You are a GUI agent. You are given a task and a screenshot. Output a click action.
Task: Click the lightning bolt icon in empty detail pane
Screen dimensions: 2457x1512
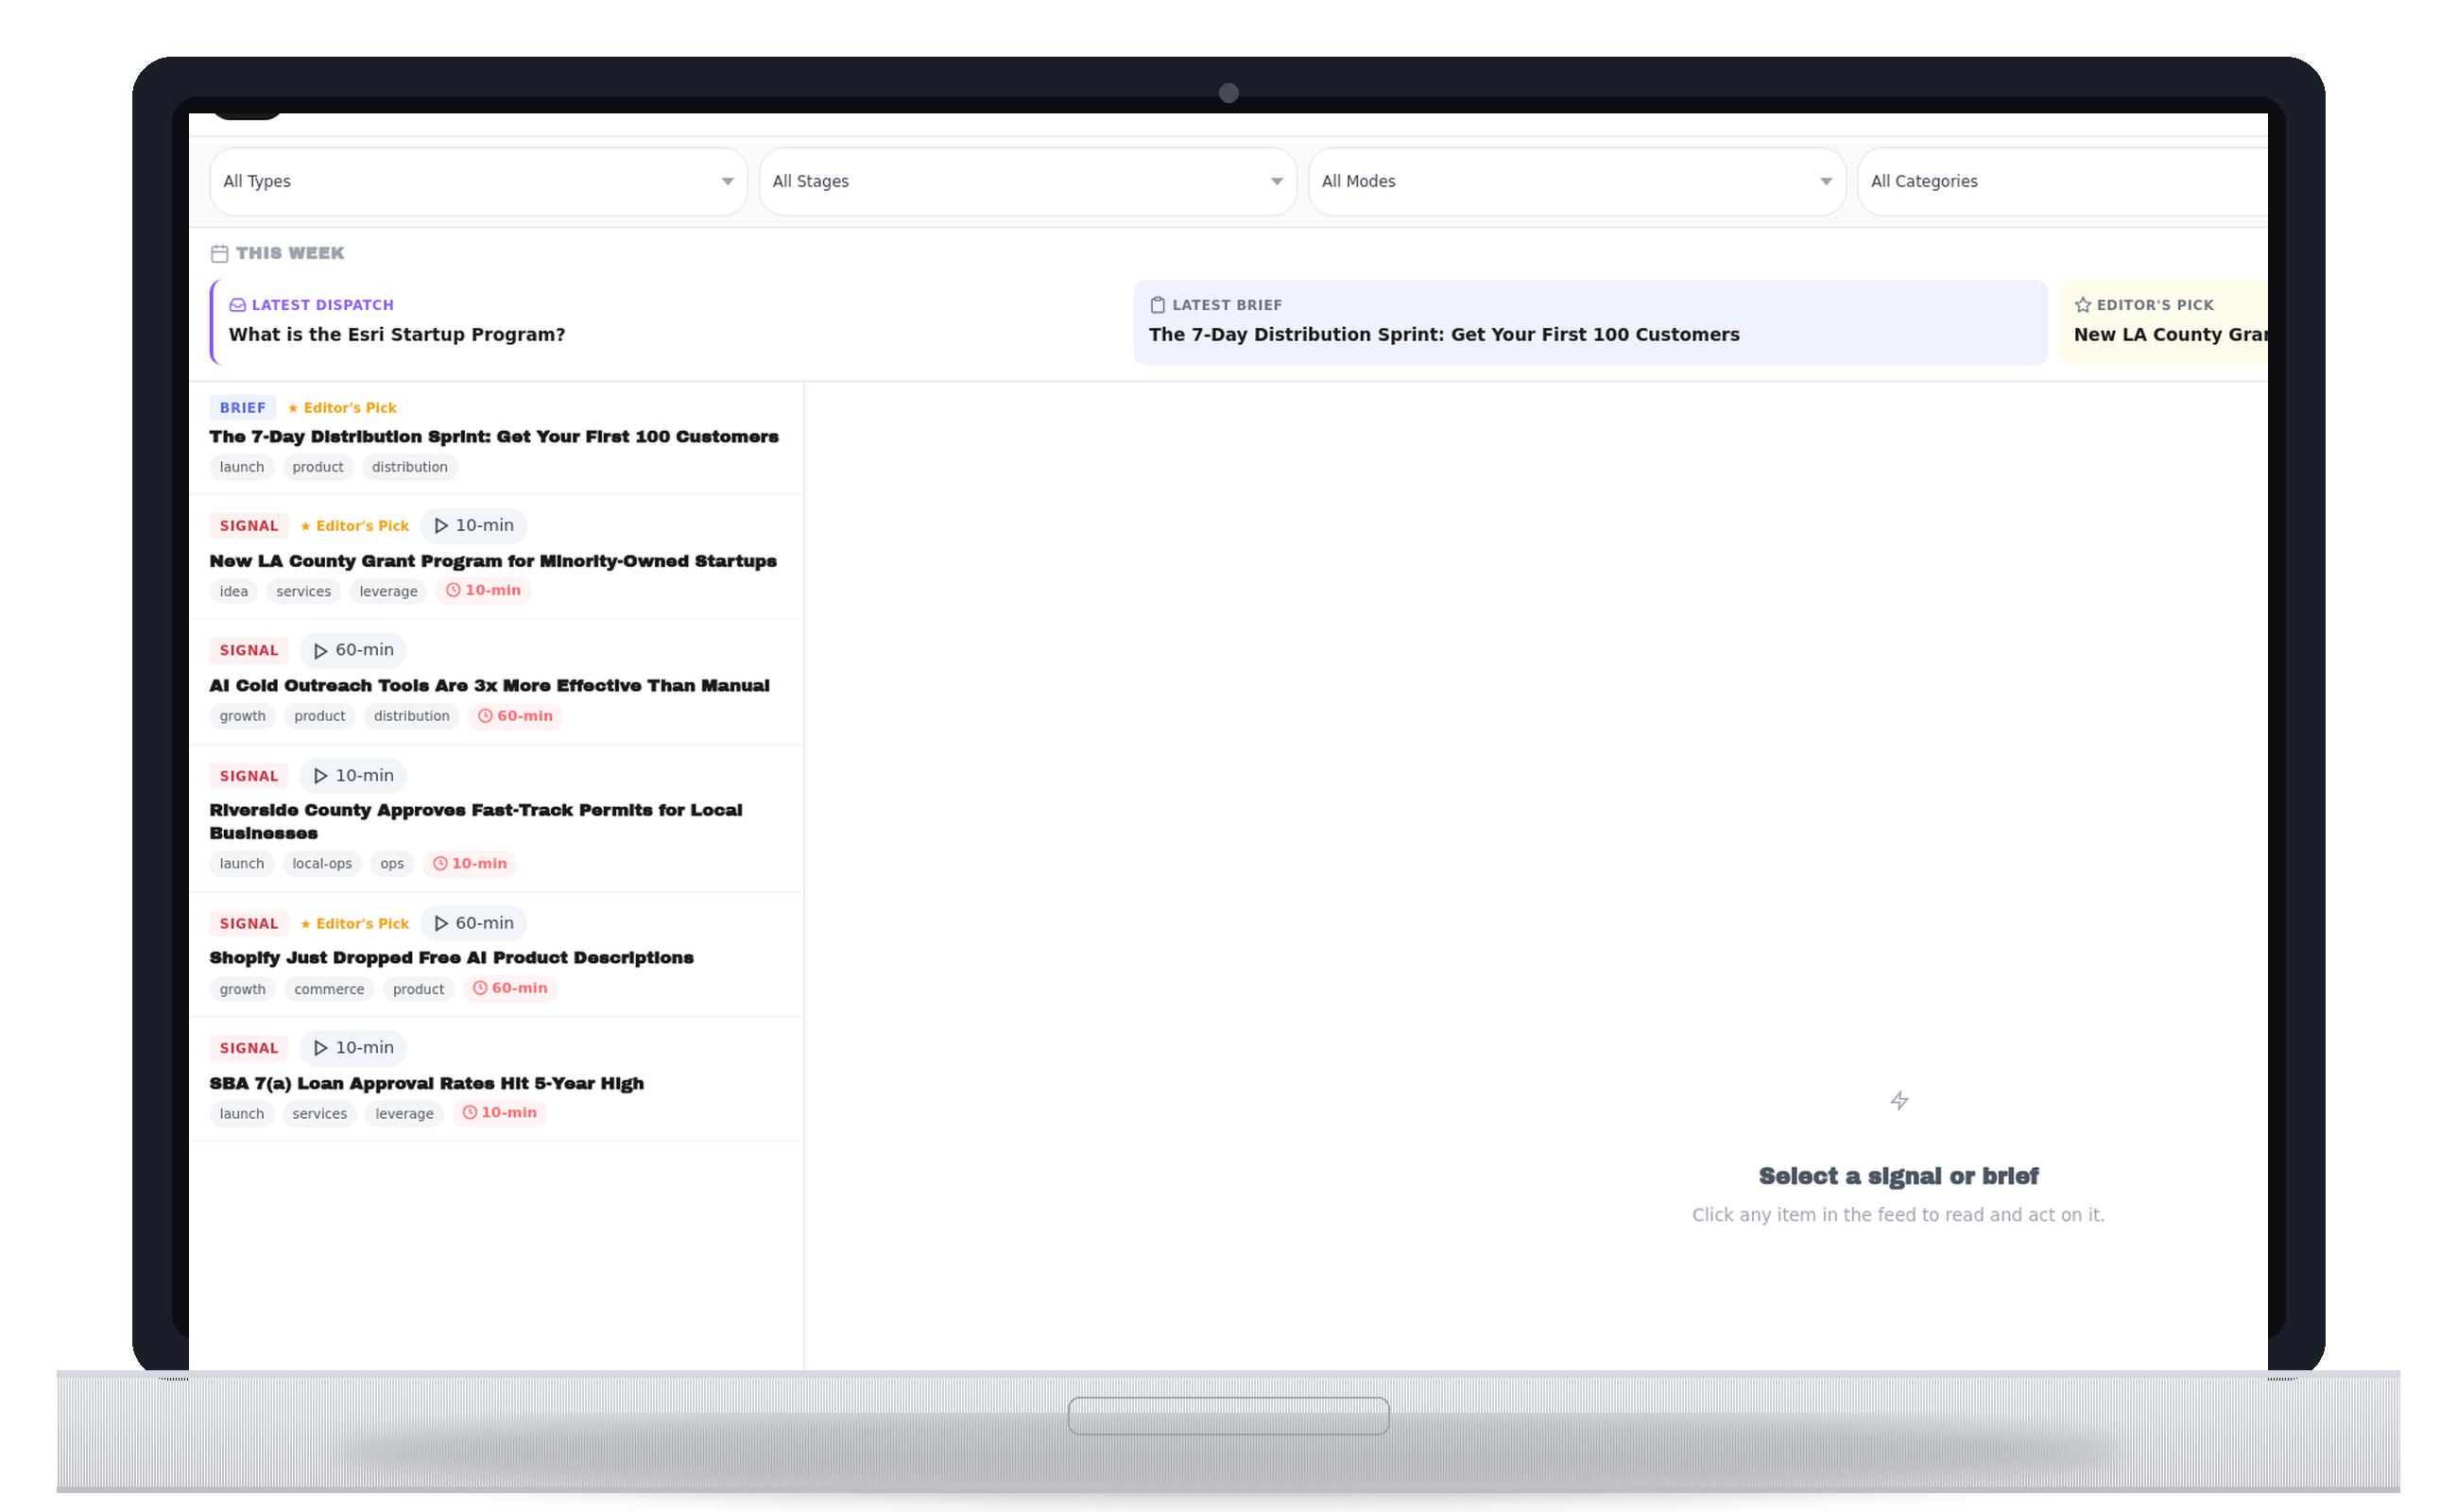[1899, 1101]
